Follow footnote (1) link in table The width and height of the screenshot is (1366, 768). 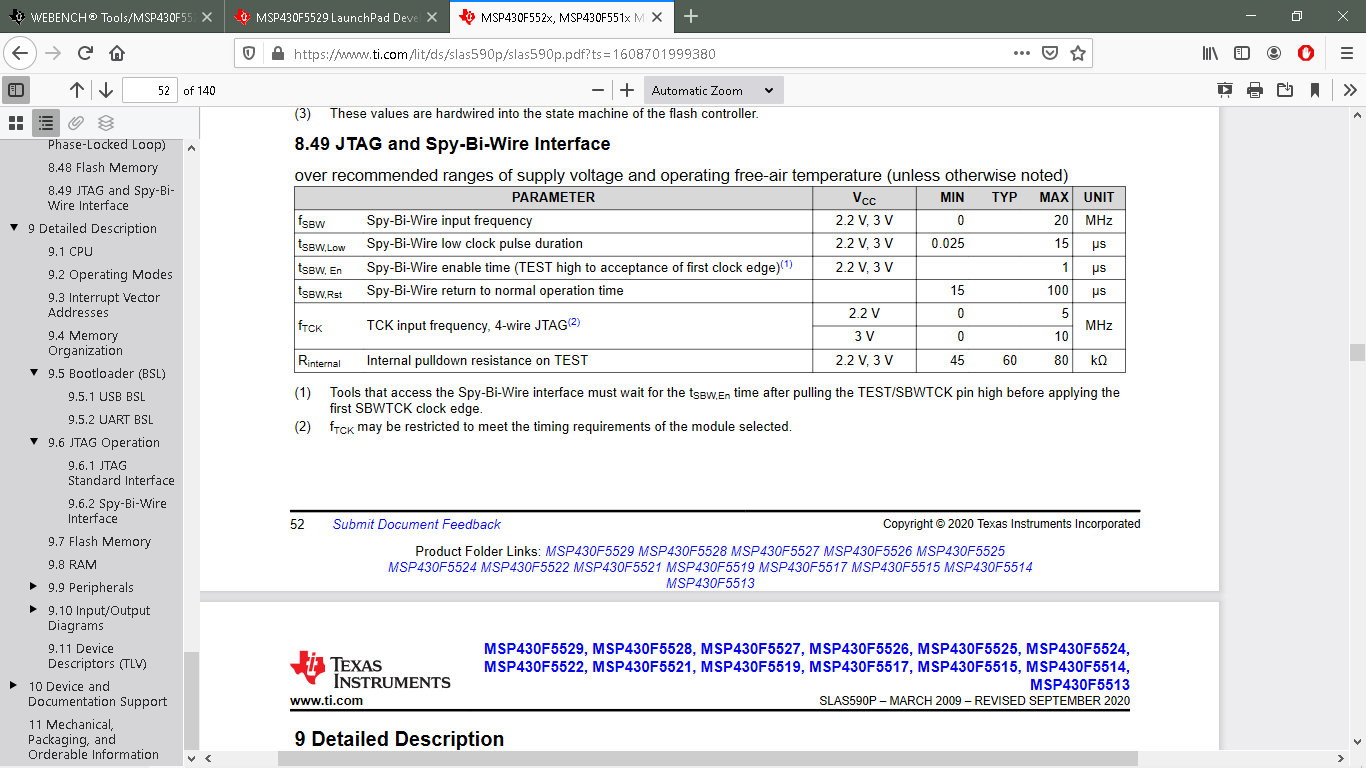pos(787,265)
